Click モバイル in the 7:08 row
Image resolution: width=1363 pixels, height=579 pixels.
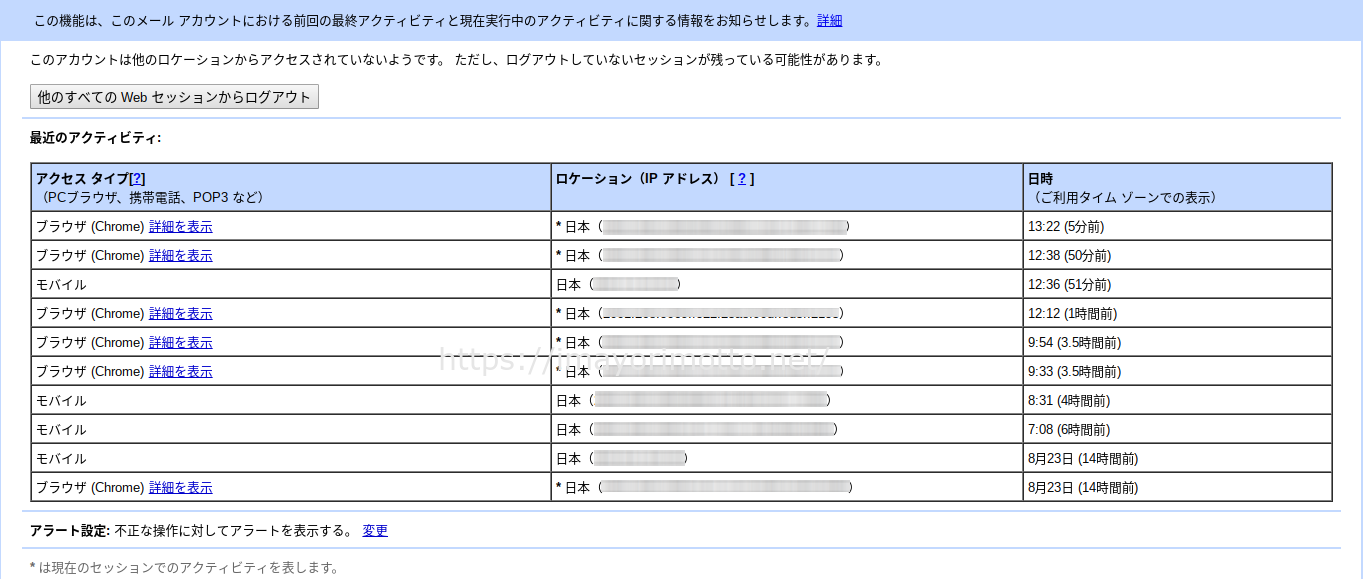coord(61,430)
